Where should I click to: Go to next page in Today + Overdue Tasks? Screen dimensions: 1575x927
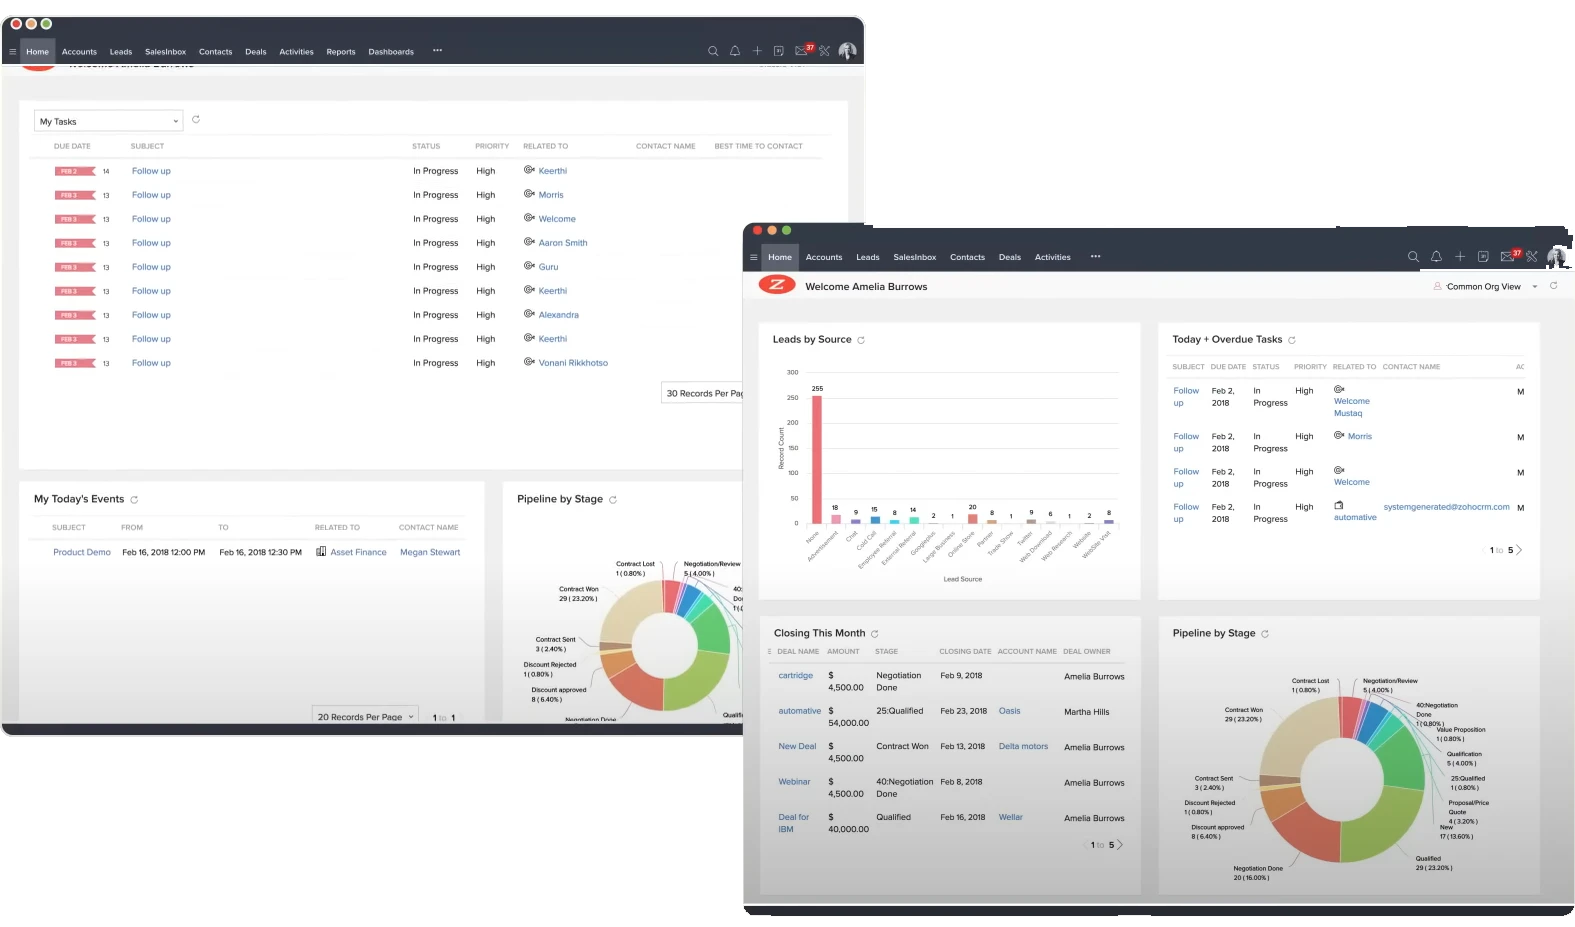pyautogui.click(x=1519, y=550)
